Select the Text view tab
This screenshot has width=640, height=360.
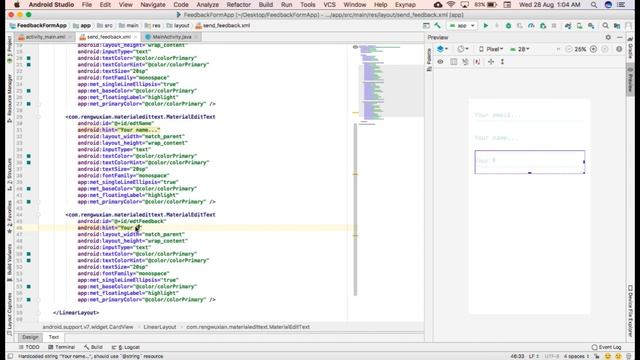(x=54, y=337)
